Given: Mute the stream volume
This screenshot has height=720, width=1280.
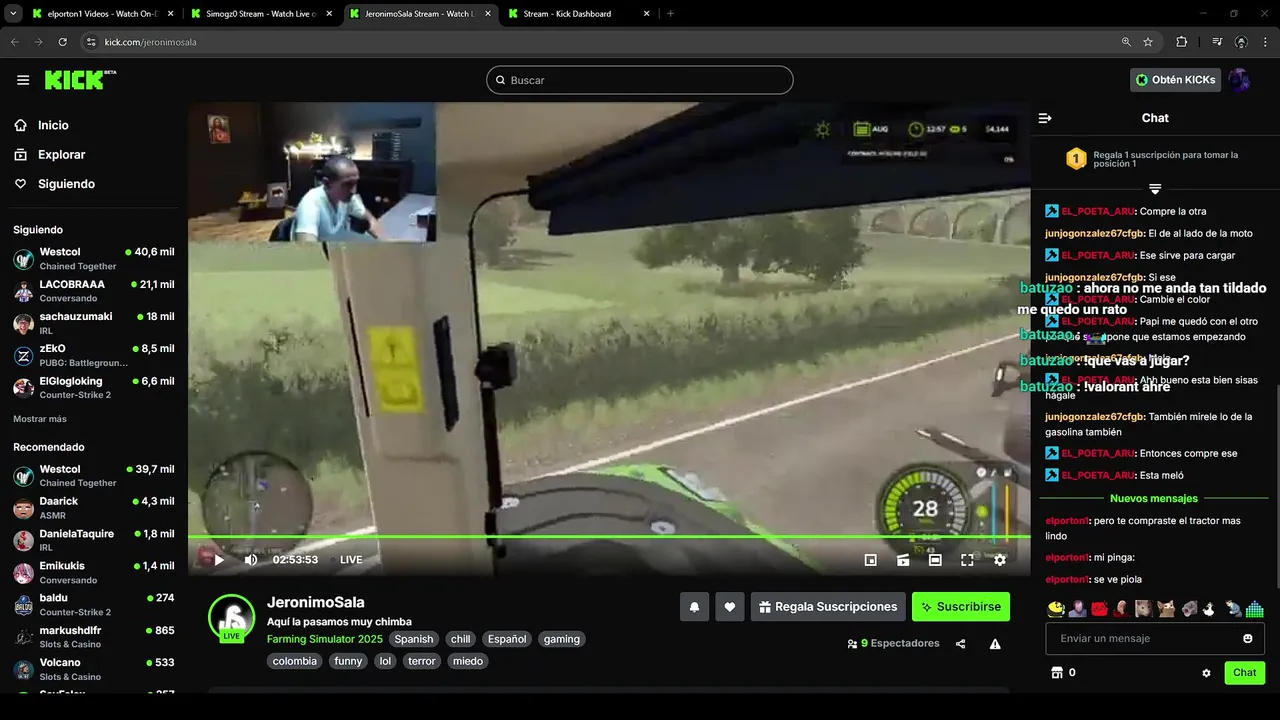Looking at the screenshot, I should (x=251, y=560).
